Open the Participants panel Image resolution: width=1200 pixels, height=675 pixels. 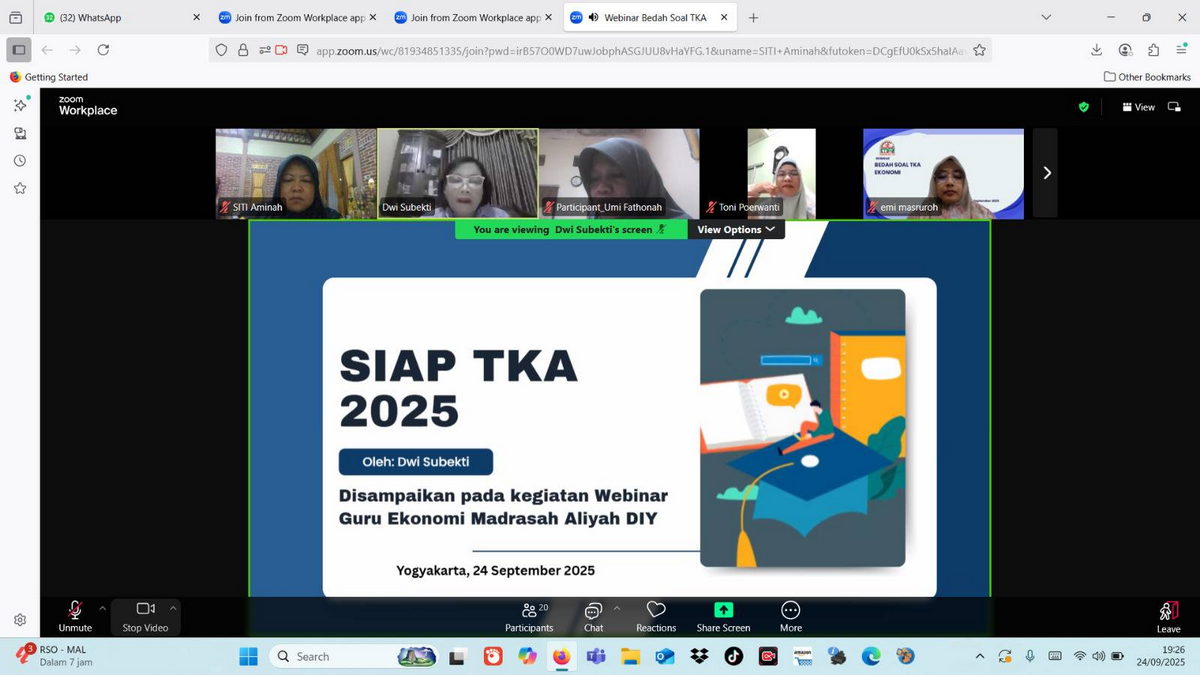coord(529,616)
